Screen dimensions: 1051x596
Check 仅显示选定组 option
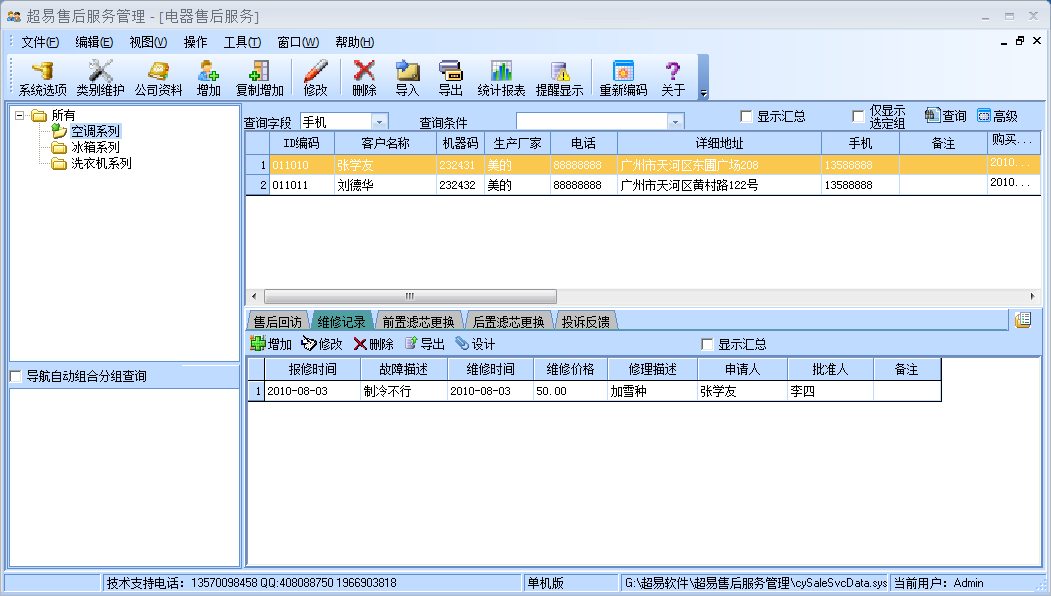(857, 114)
